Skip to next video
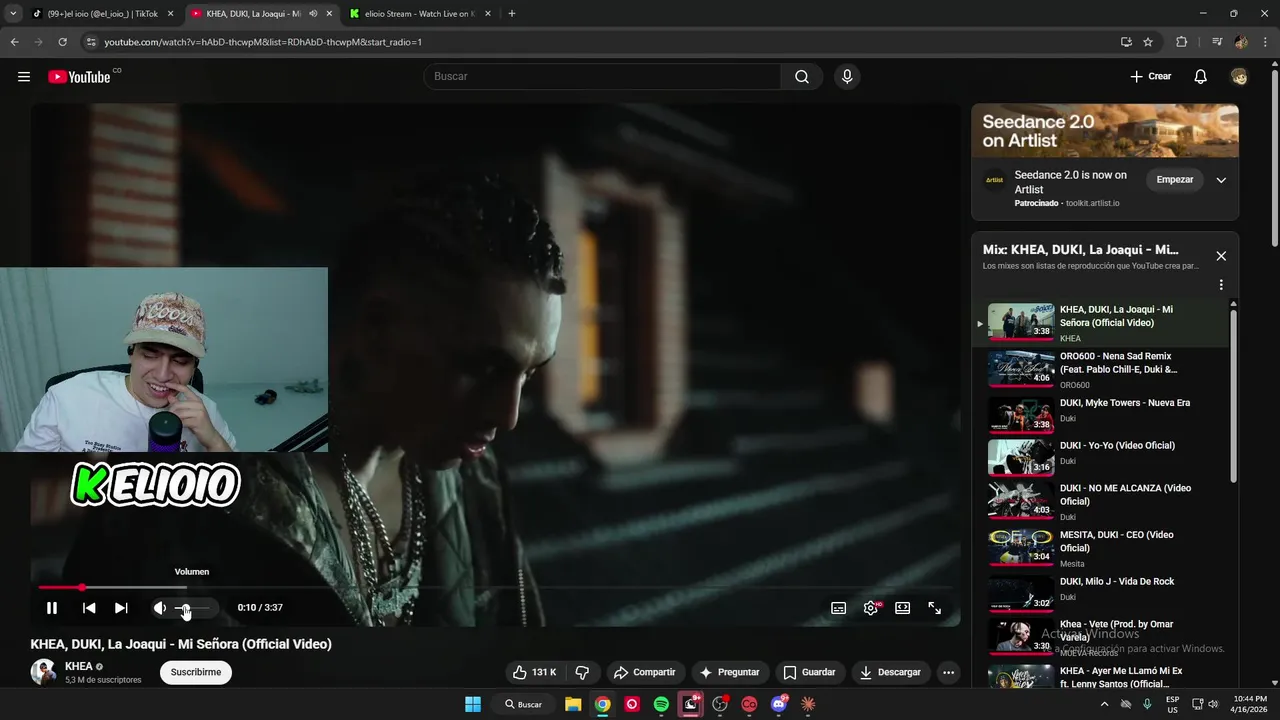 [121, 608]
